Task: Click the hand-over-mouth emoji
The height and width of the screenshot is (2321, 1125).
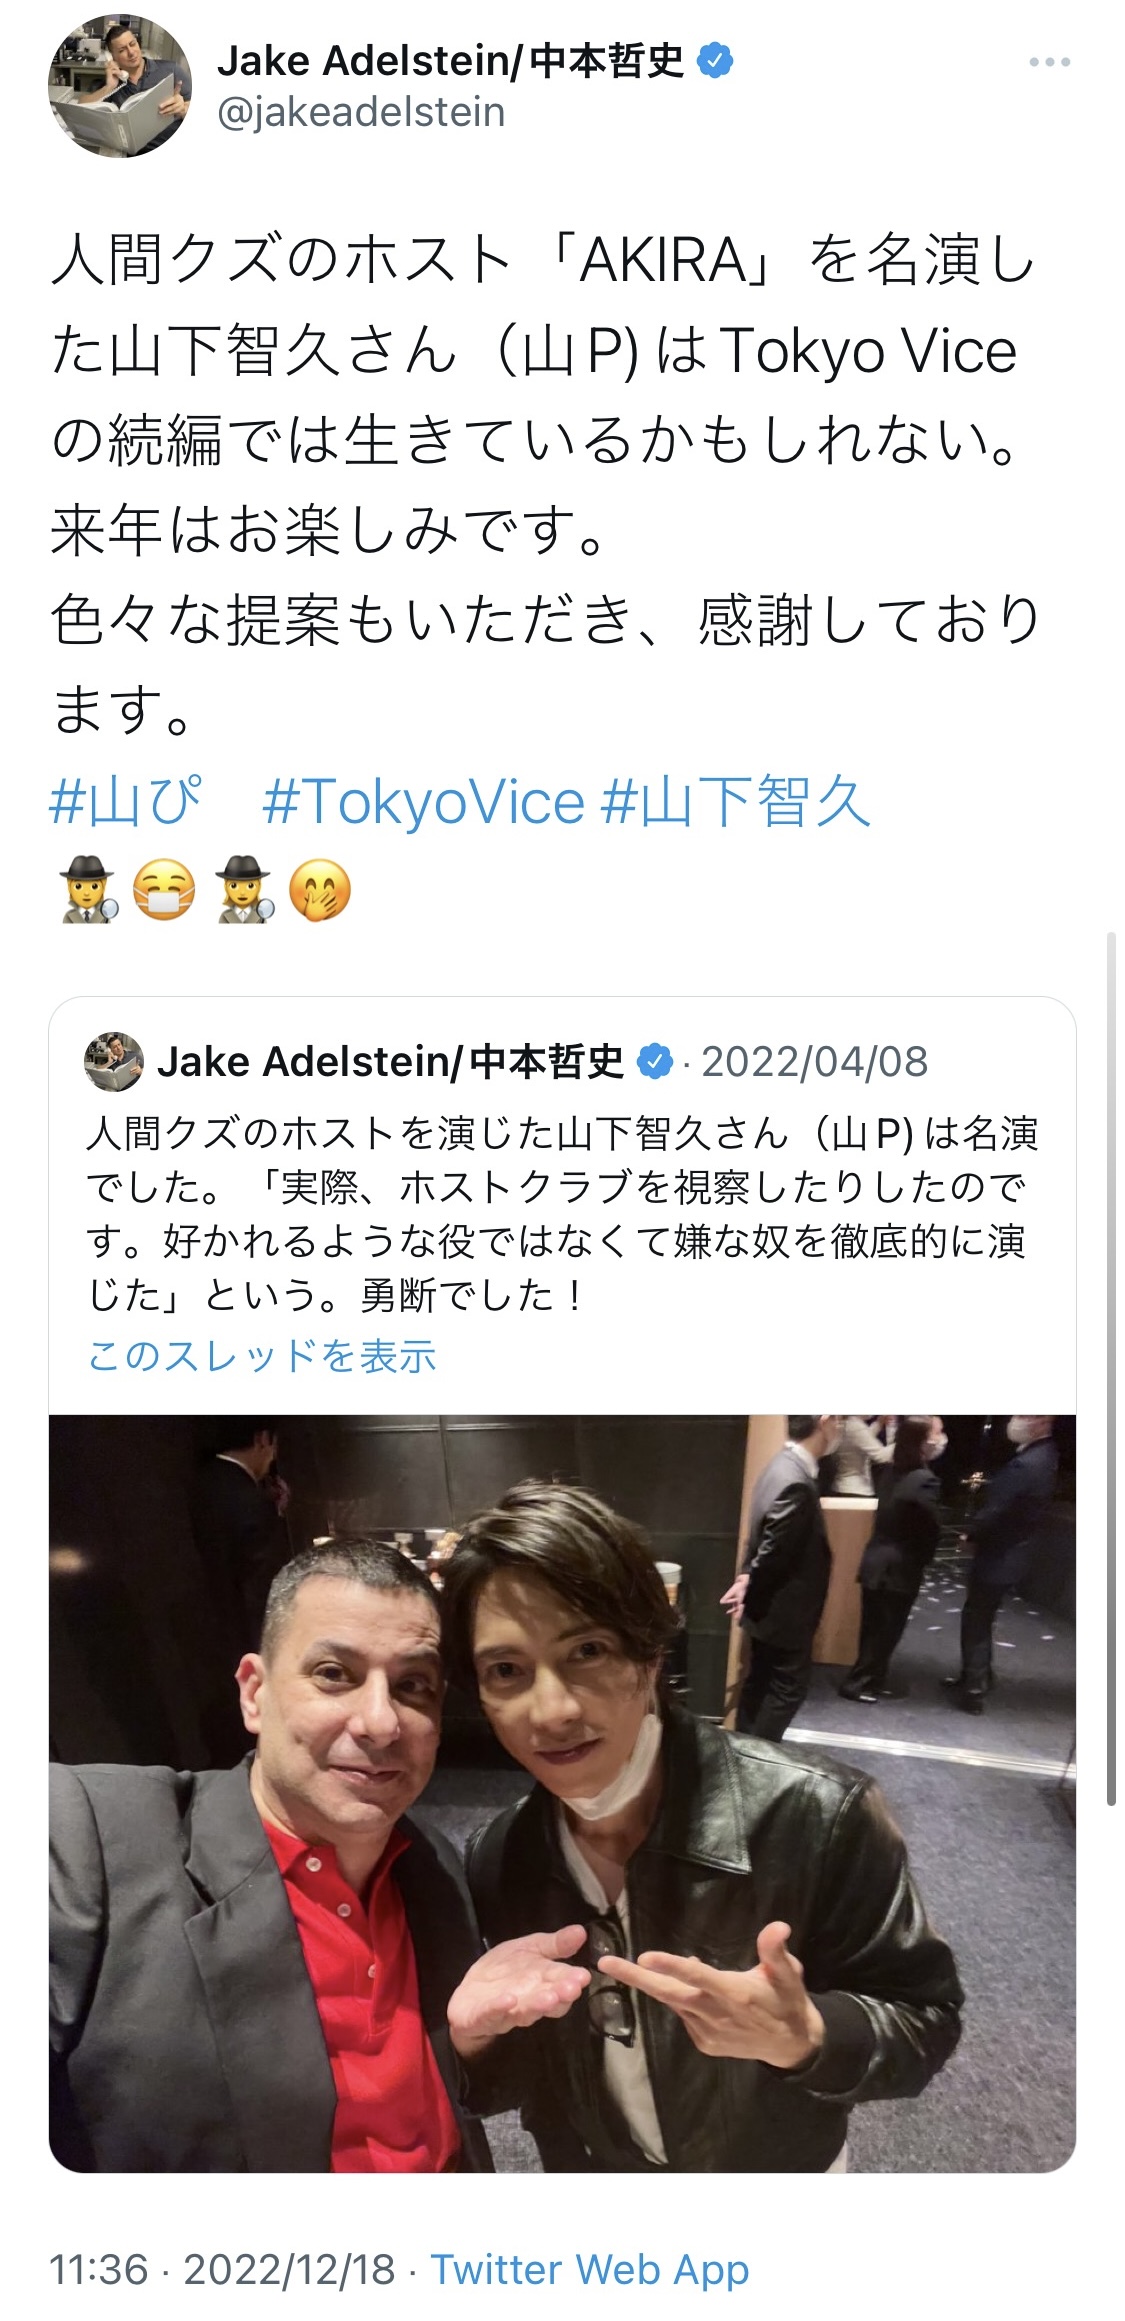Action: (x=320, y=890)
